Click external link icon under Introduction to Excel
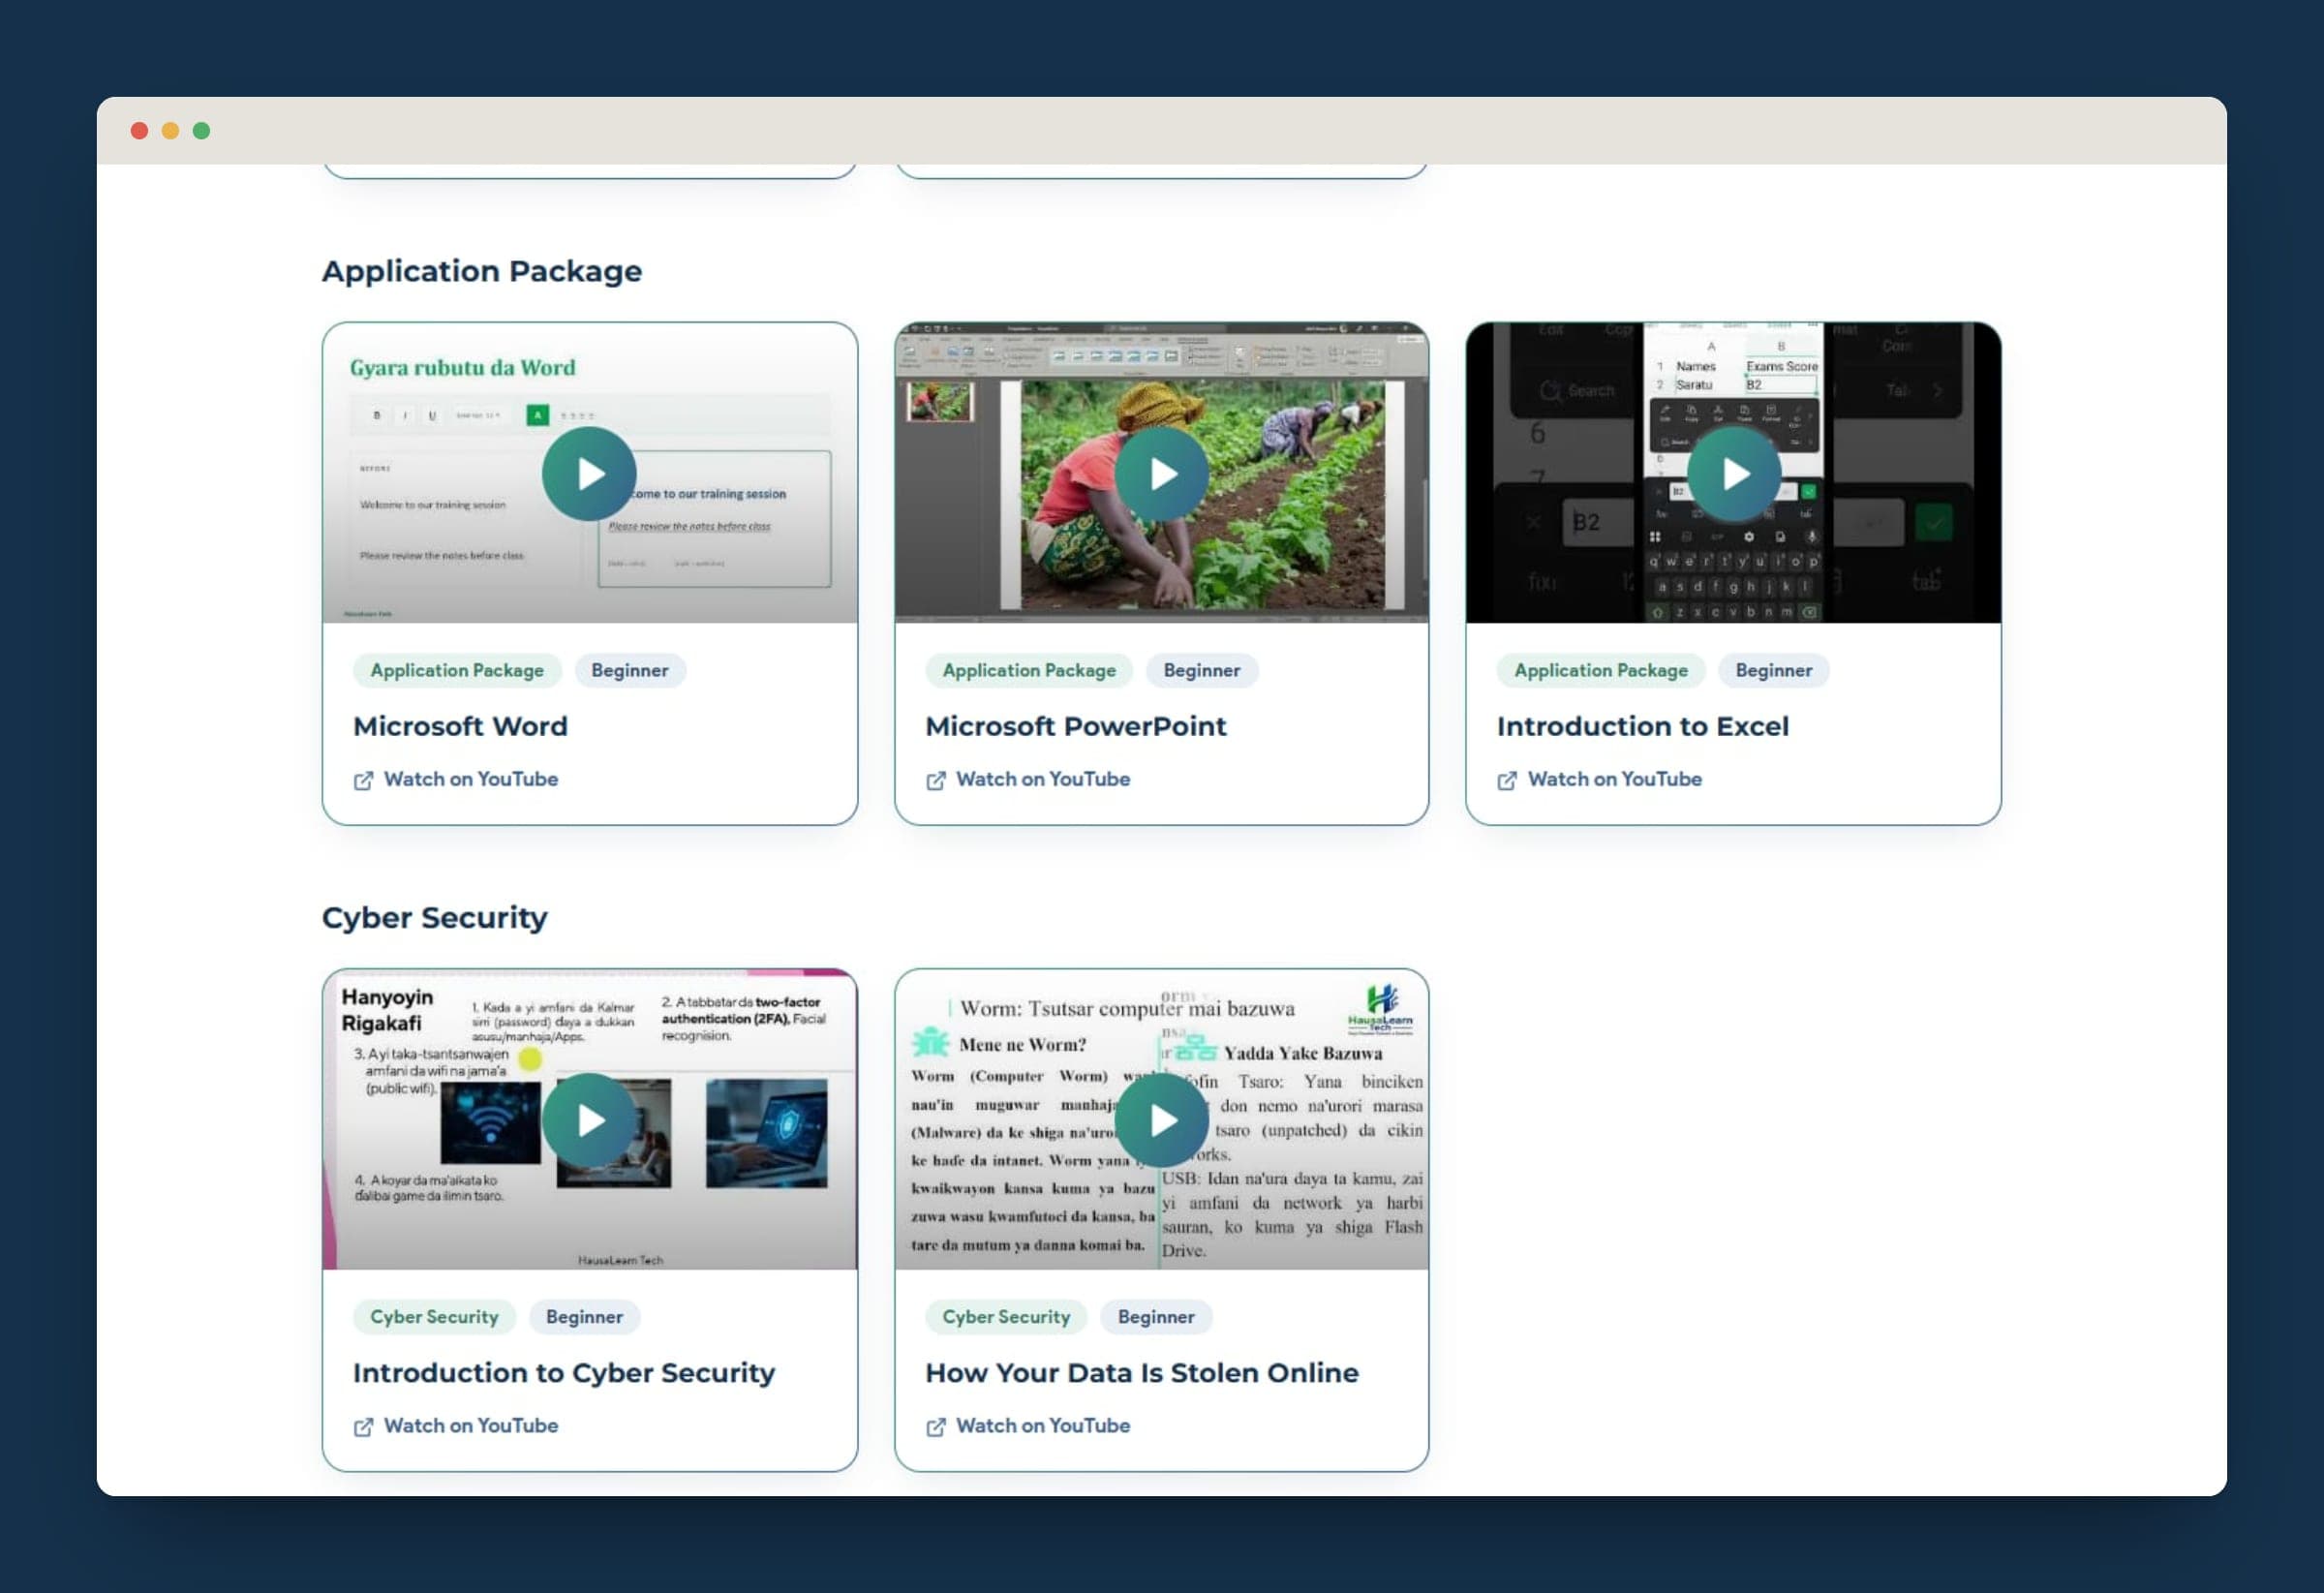Image resolution: width=2324 pixels, height=1593 pixels. (1507, 780)
